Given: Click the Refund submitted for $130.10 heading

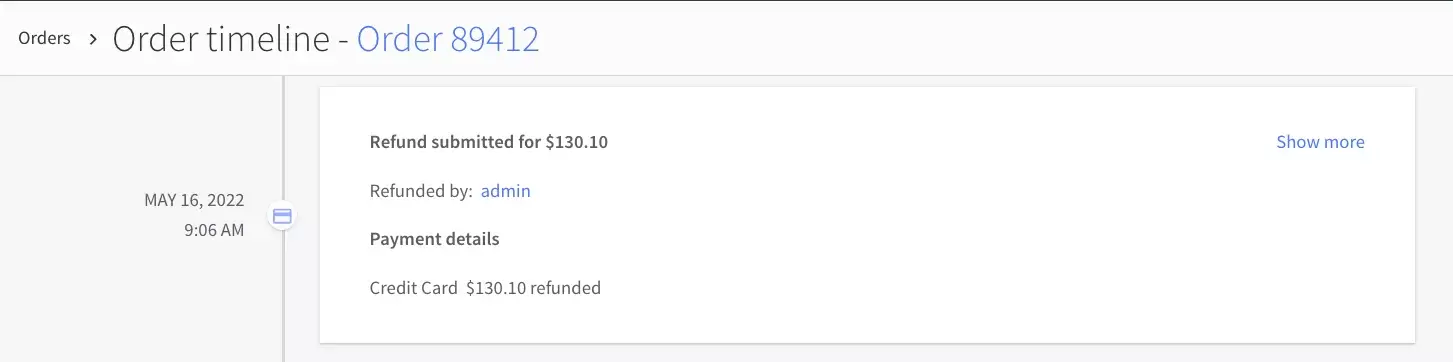Looking at the screenshot, I should click(489, 142).
